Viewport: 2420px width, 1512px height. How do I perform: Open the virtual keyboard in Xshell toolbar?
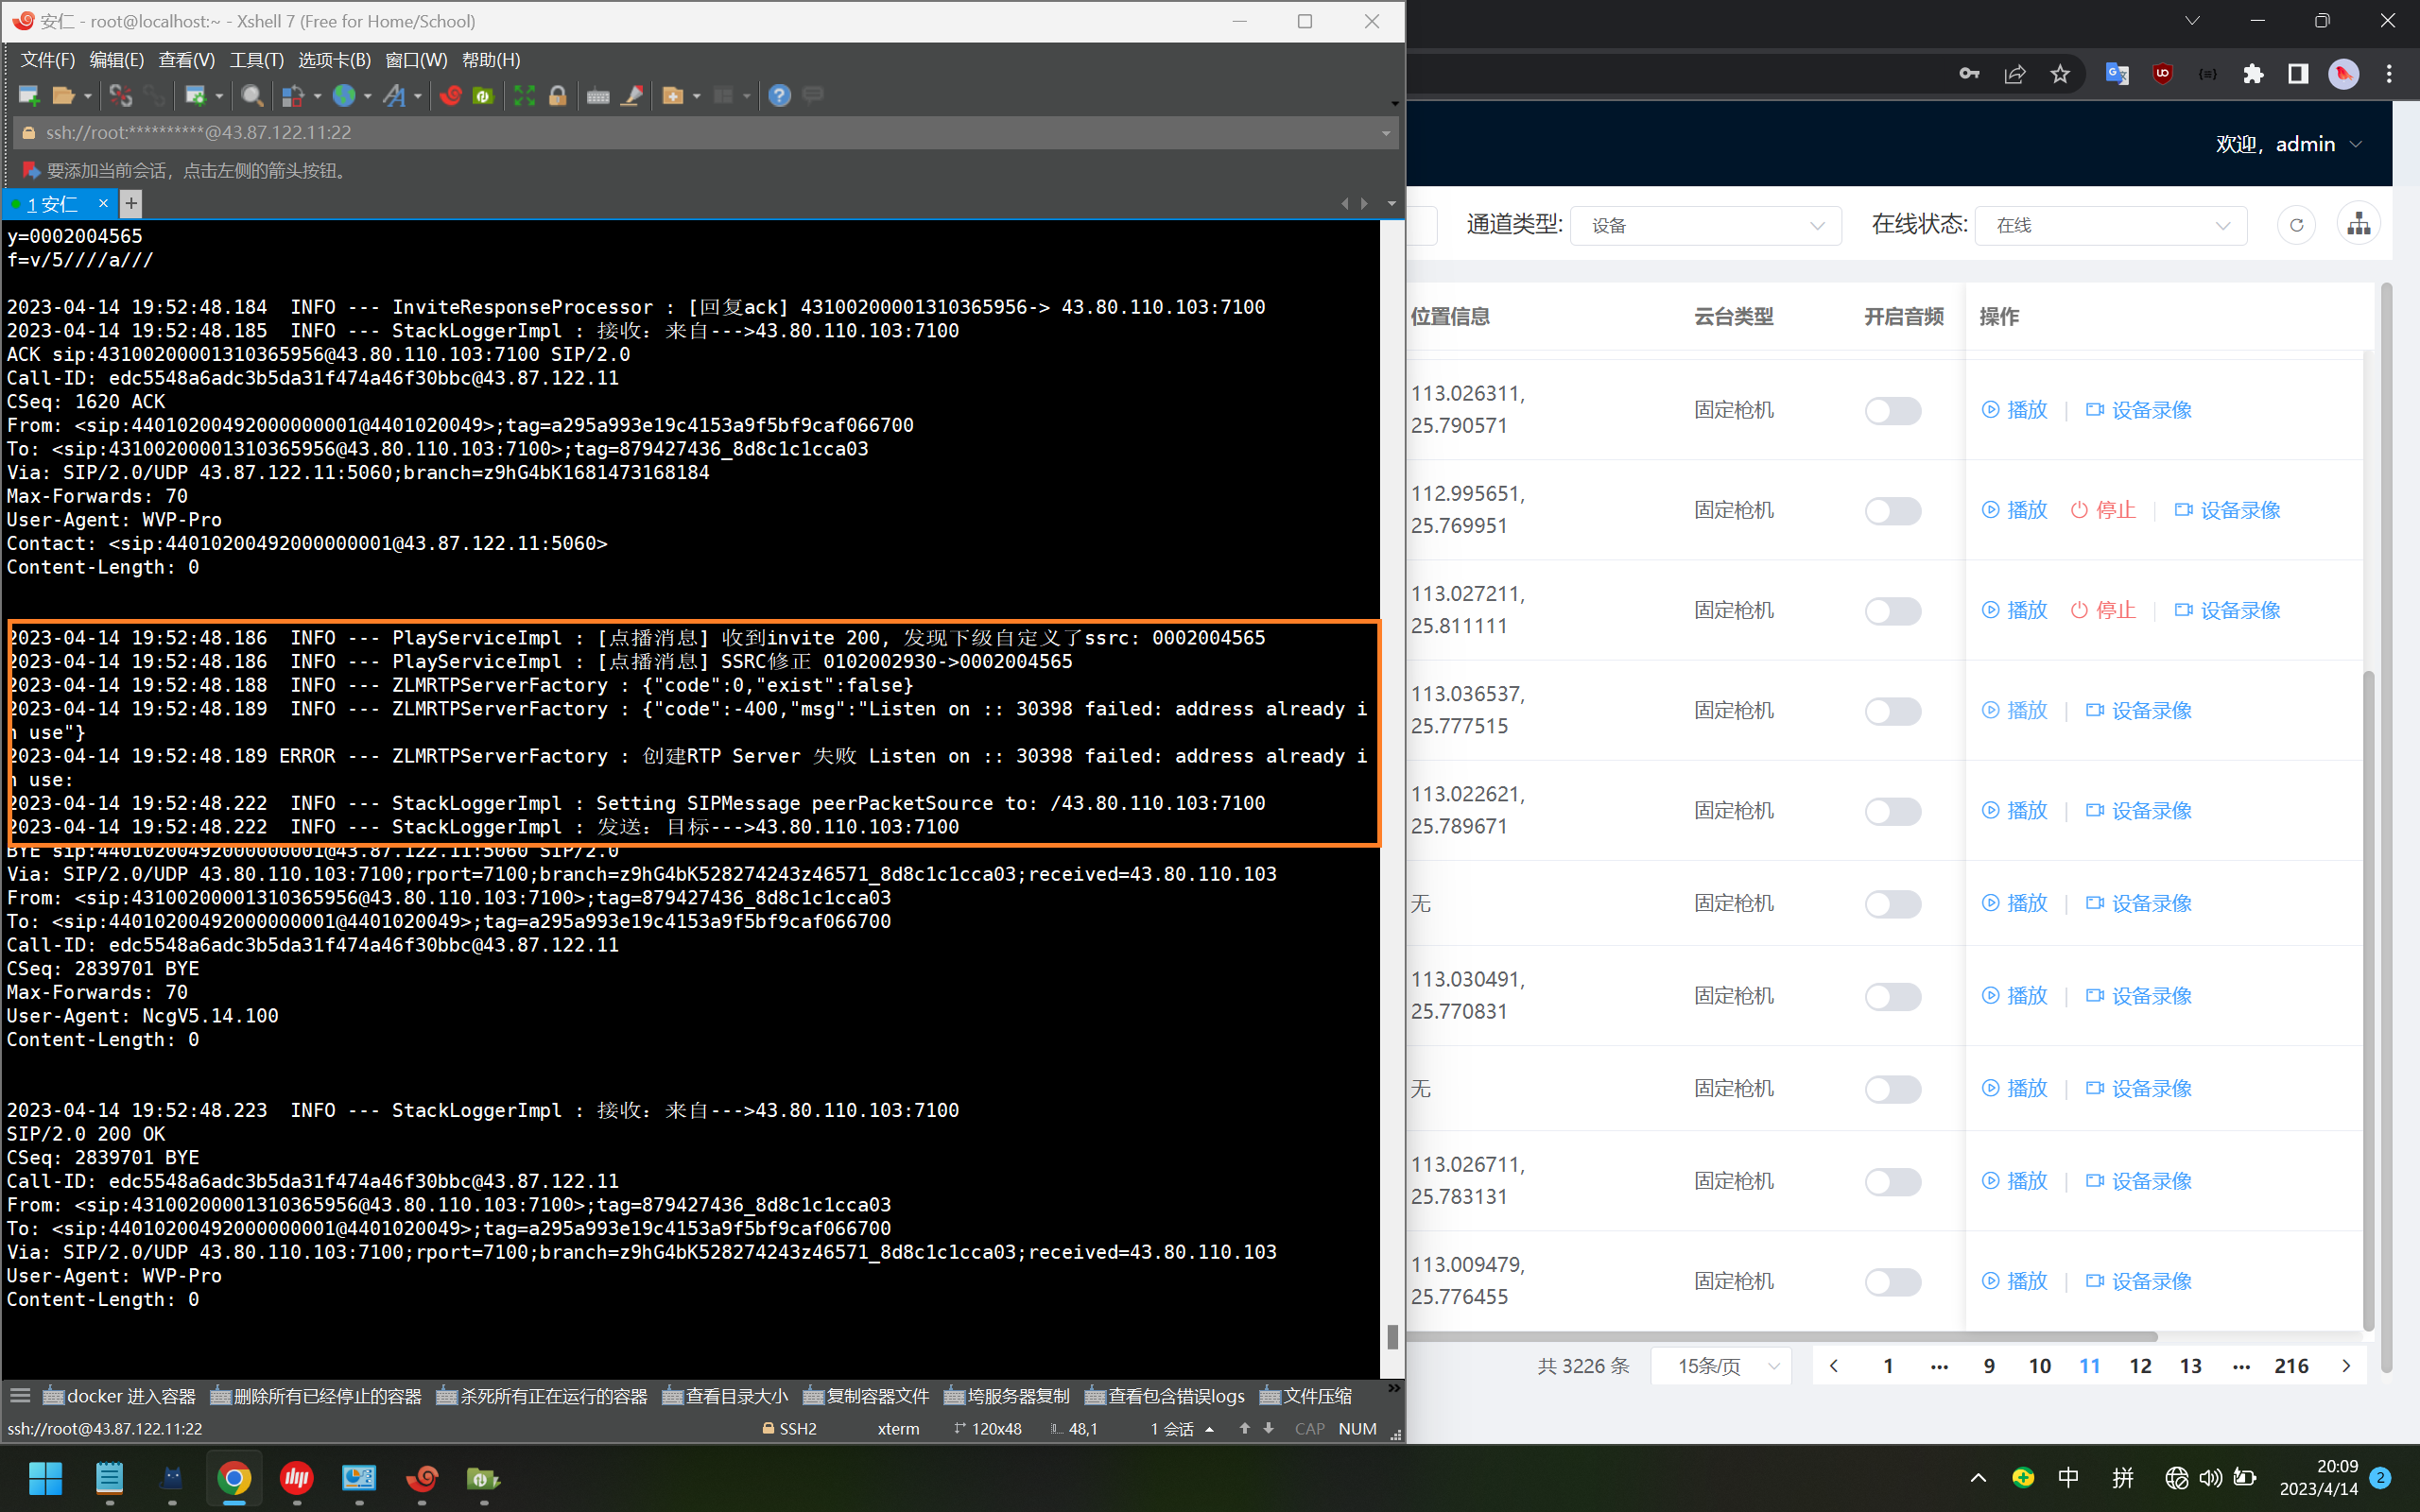pyautogui.click(x=598, y=95)
